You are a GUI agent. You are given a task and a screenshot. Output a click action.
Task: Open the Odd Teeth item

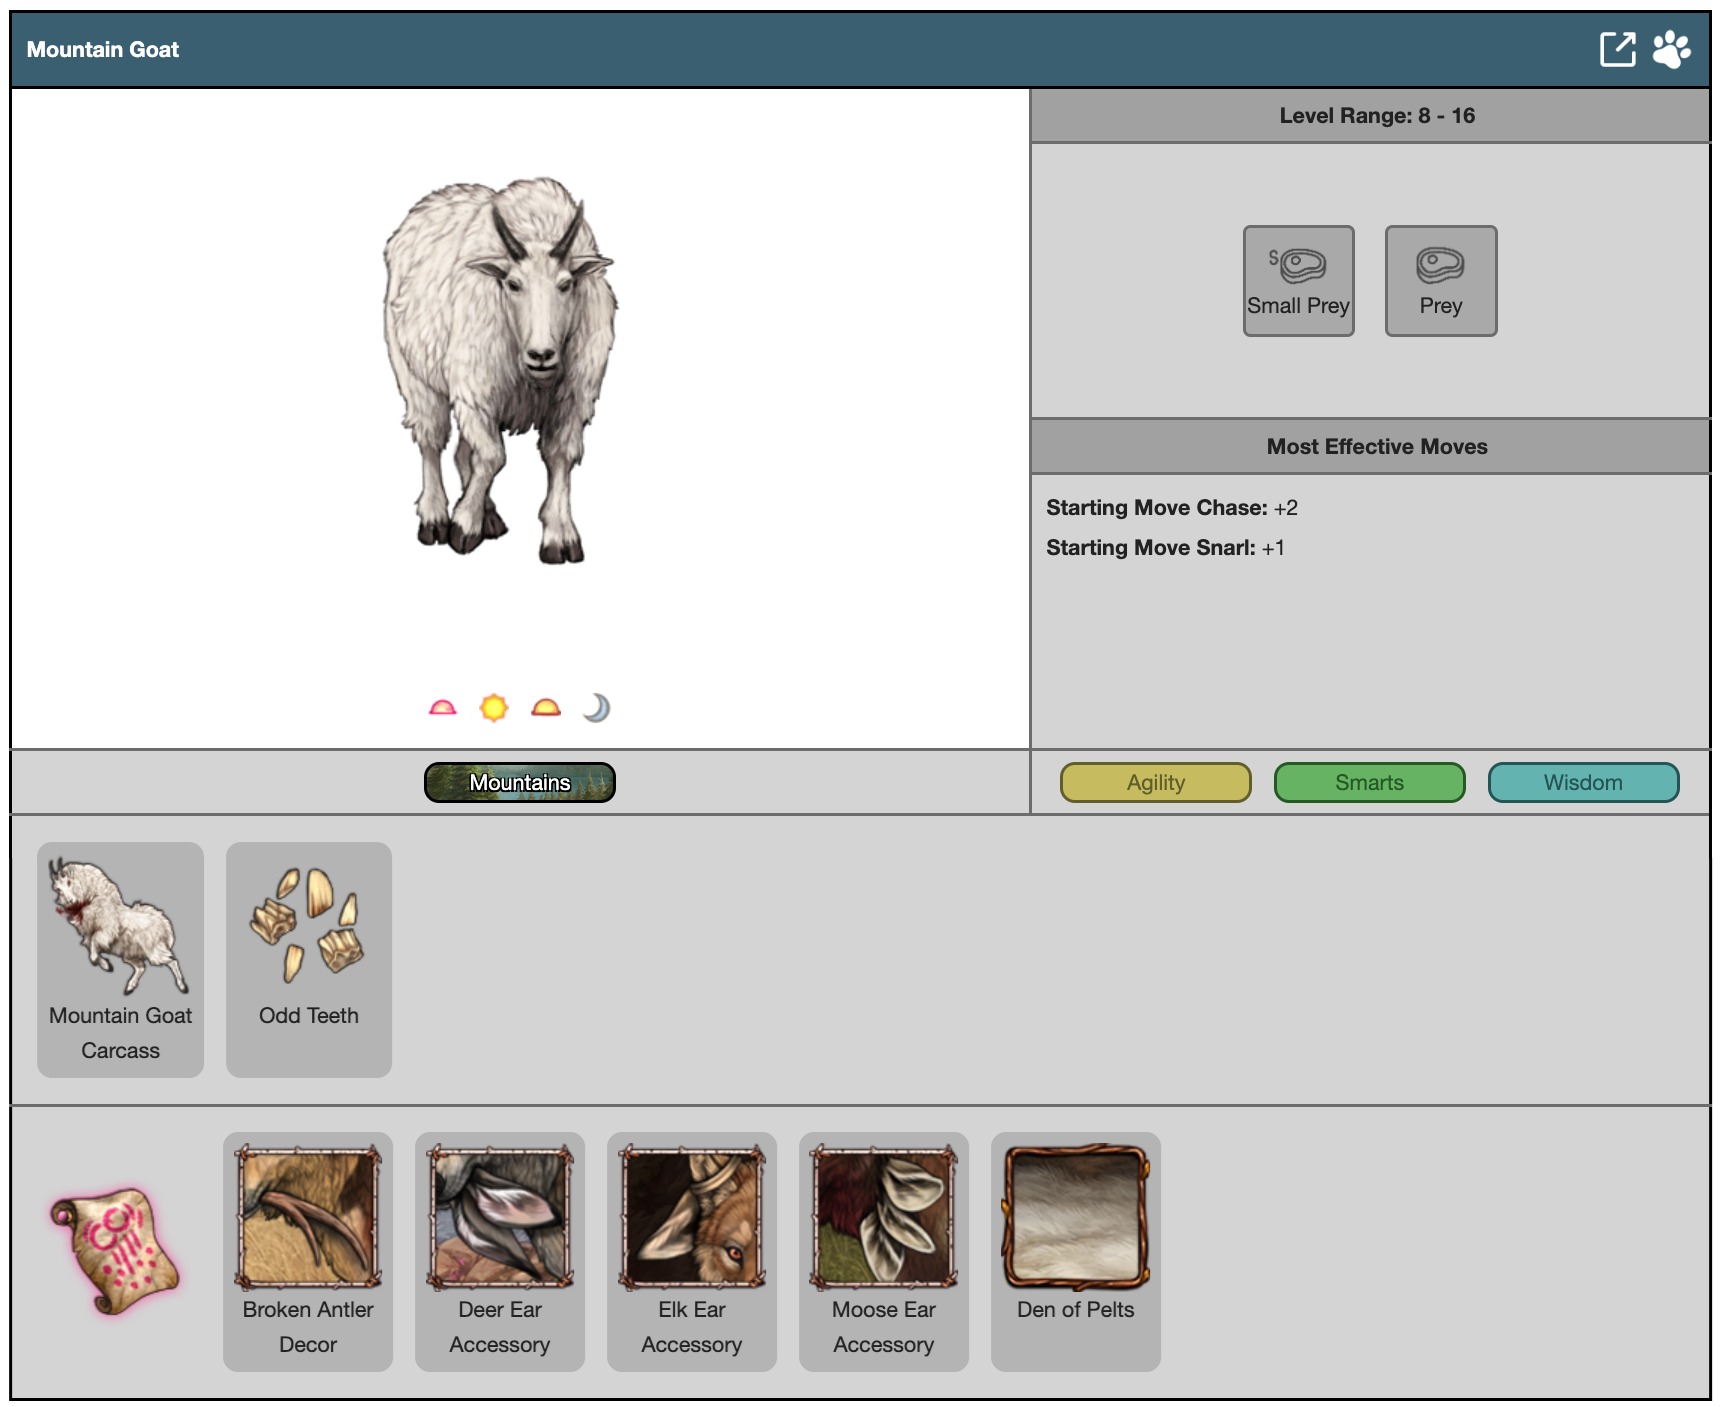pos(308,959)
